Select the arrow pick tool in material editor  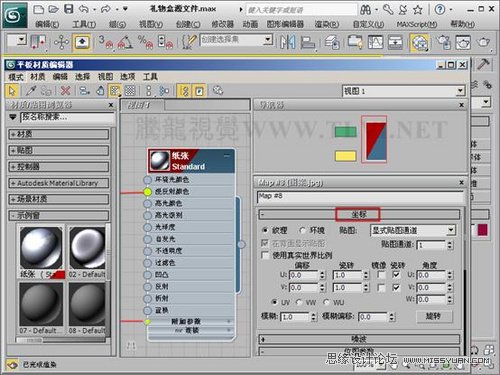[x=12, y=91]
